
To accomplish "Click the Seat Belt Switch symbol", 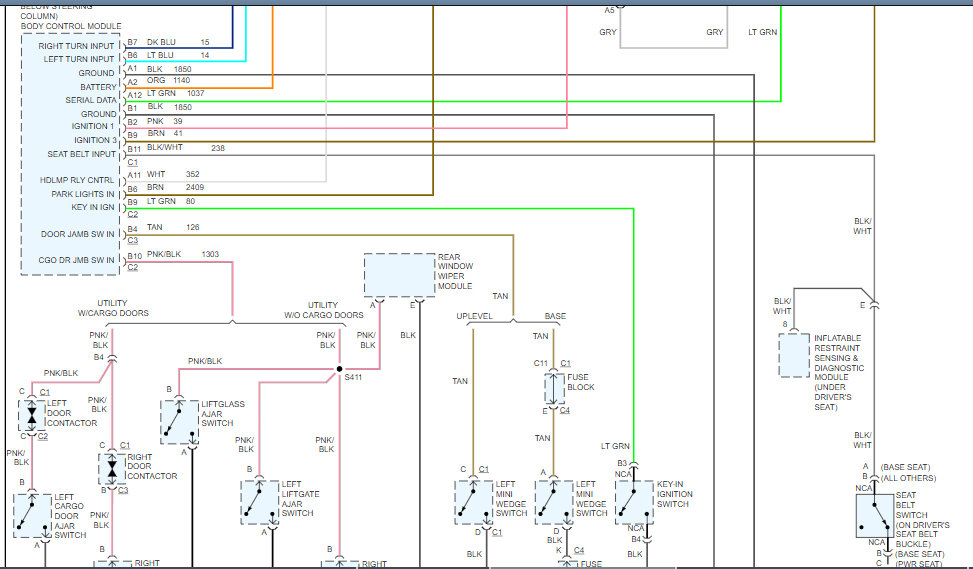I will [x=875, y=515].
